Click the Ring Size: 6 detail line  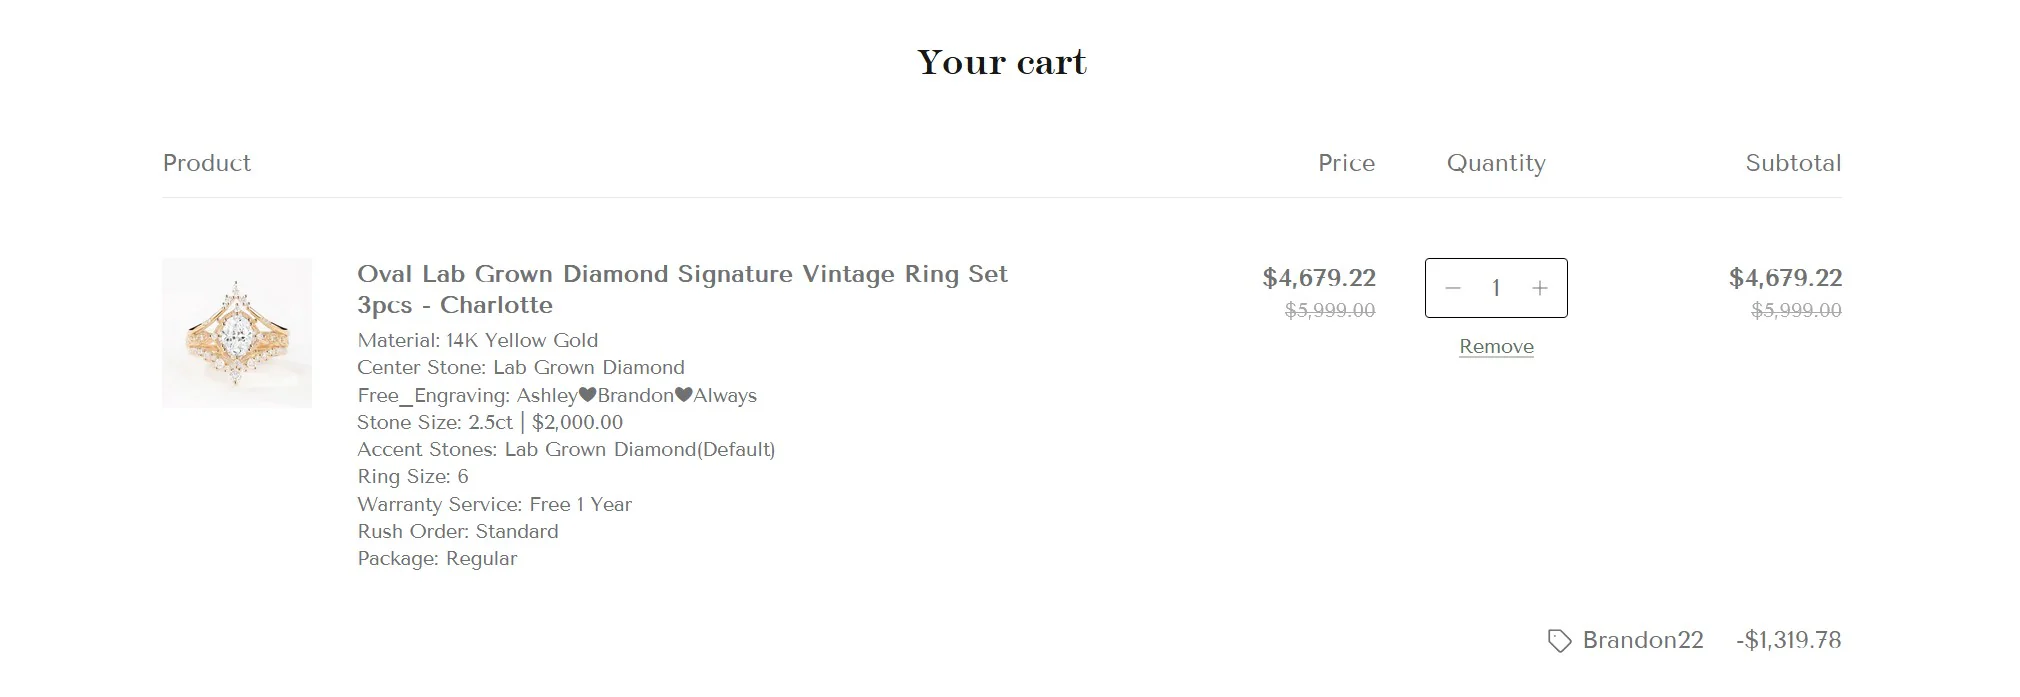413,477
